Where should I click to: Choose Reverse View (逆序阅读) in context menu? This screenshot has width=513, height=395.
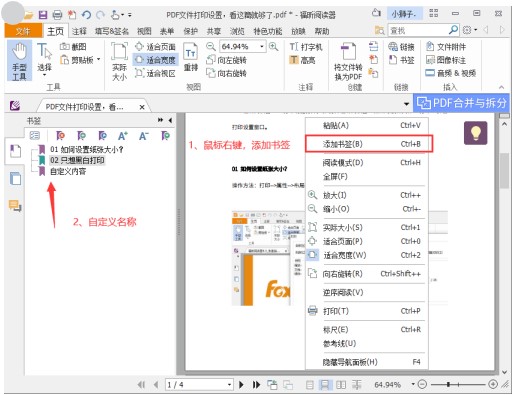pyautogui.click(x=367, y=292)
